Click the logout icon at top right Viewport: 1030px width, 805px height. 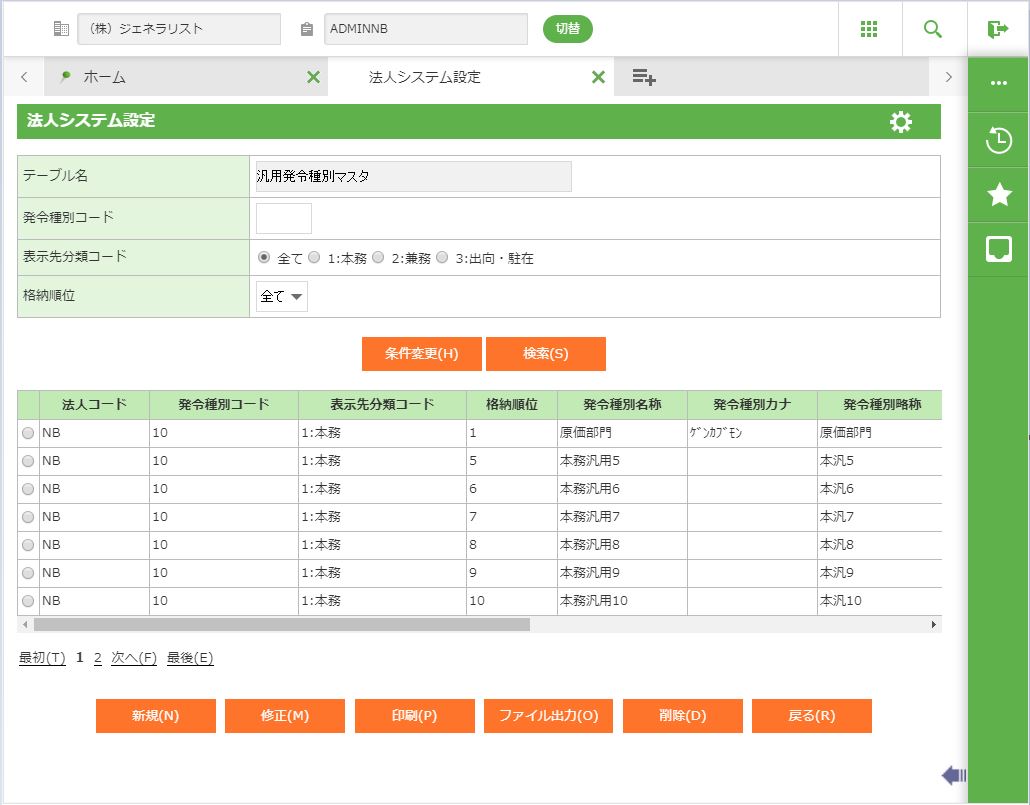click(997, 29)
